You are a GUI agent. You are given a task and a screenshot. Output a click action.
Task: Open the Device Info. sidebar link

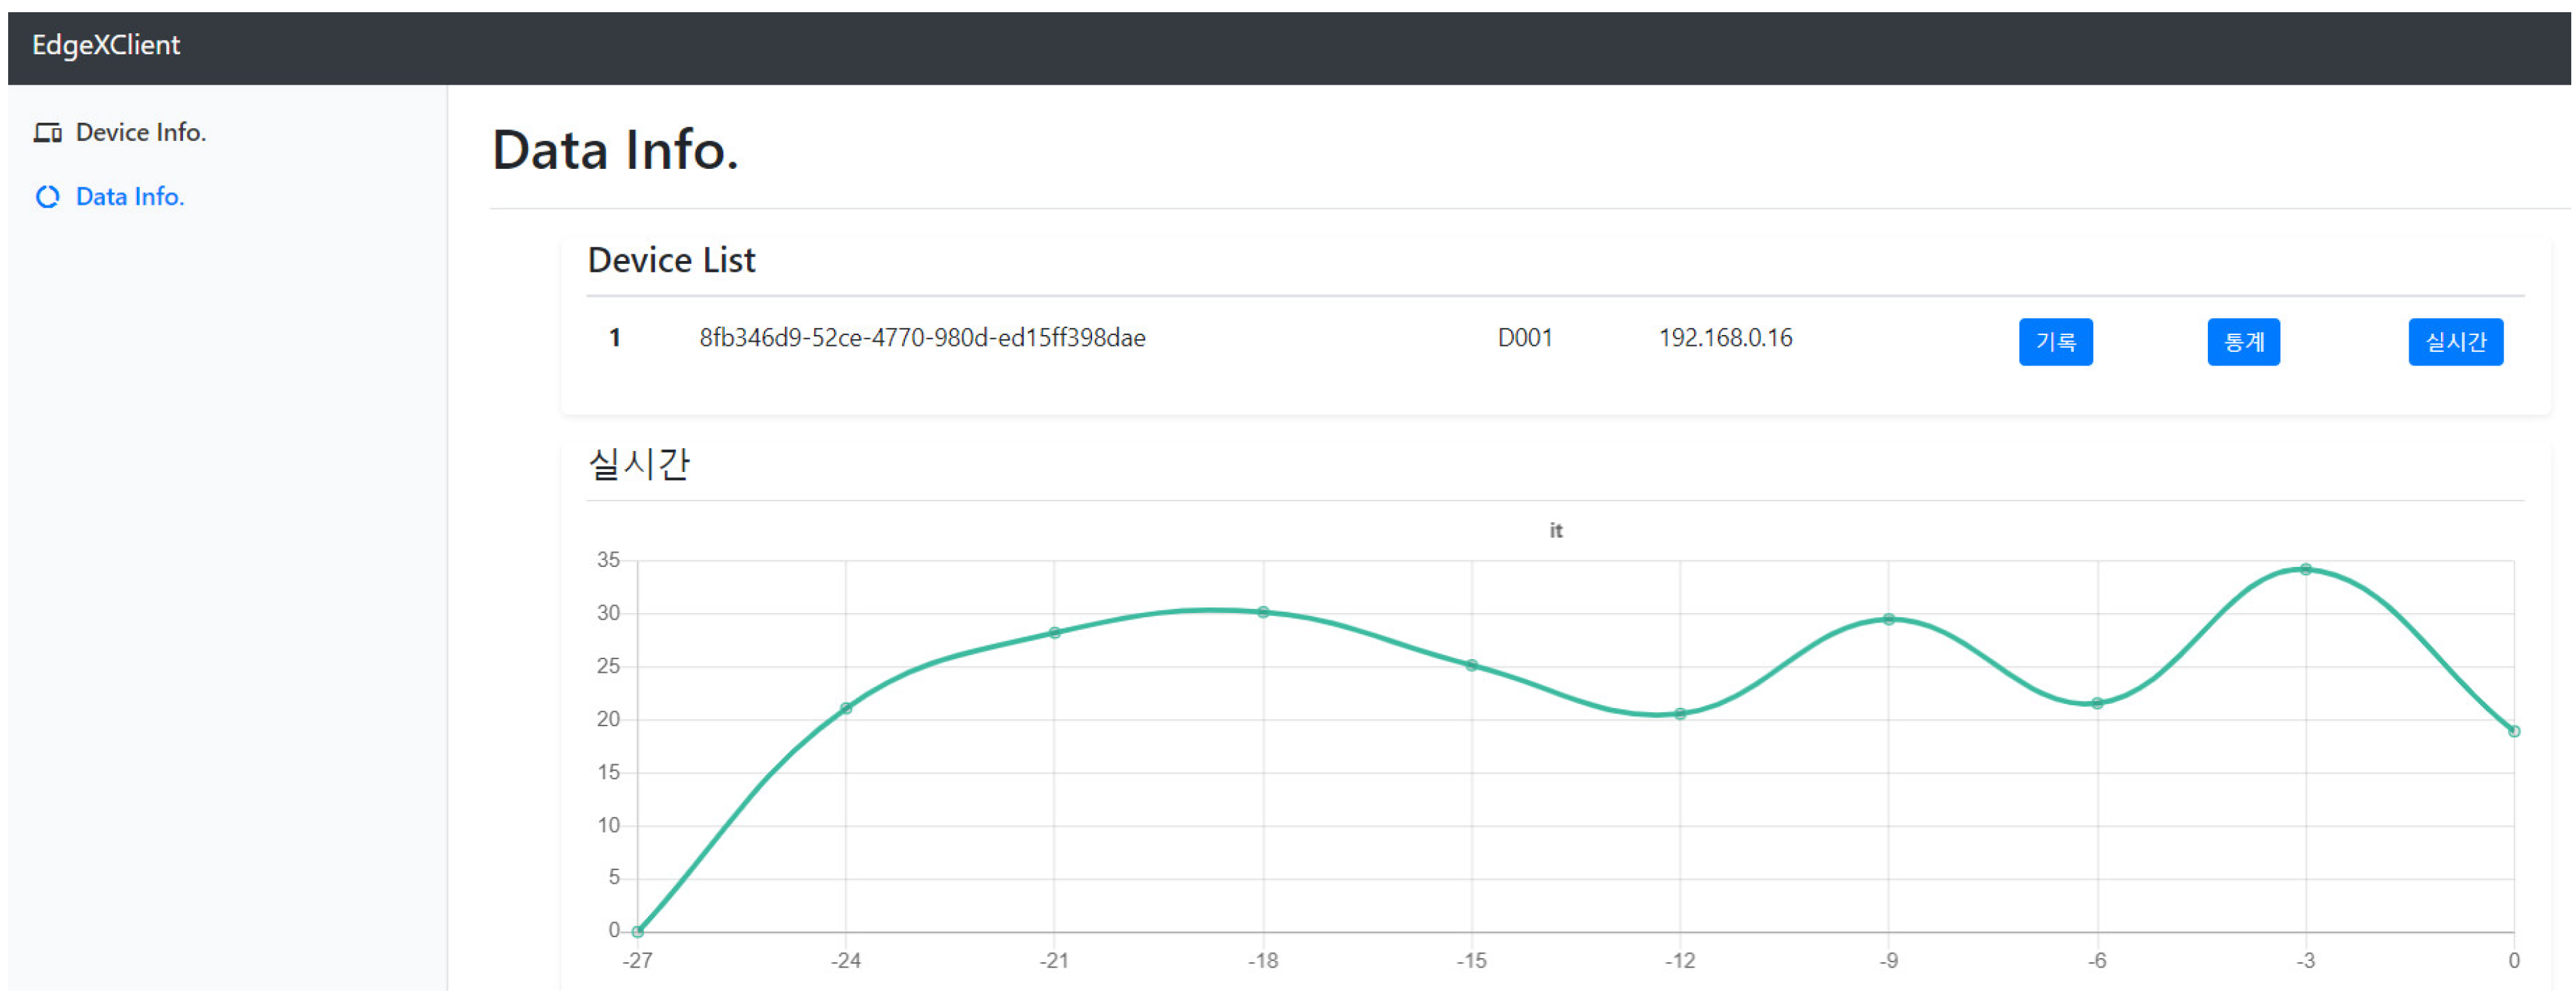[140, 133]
